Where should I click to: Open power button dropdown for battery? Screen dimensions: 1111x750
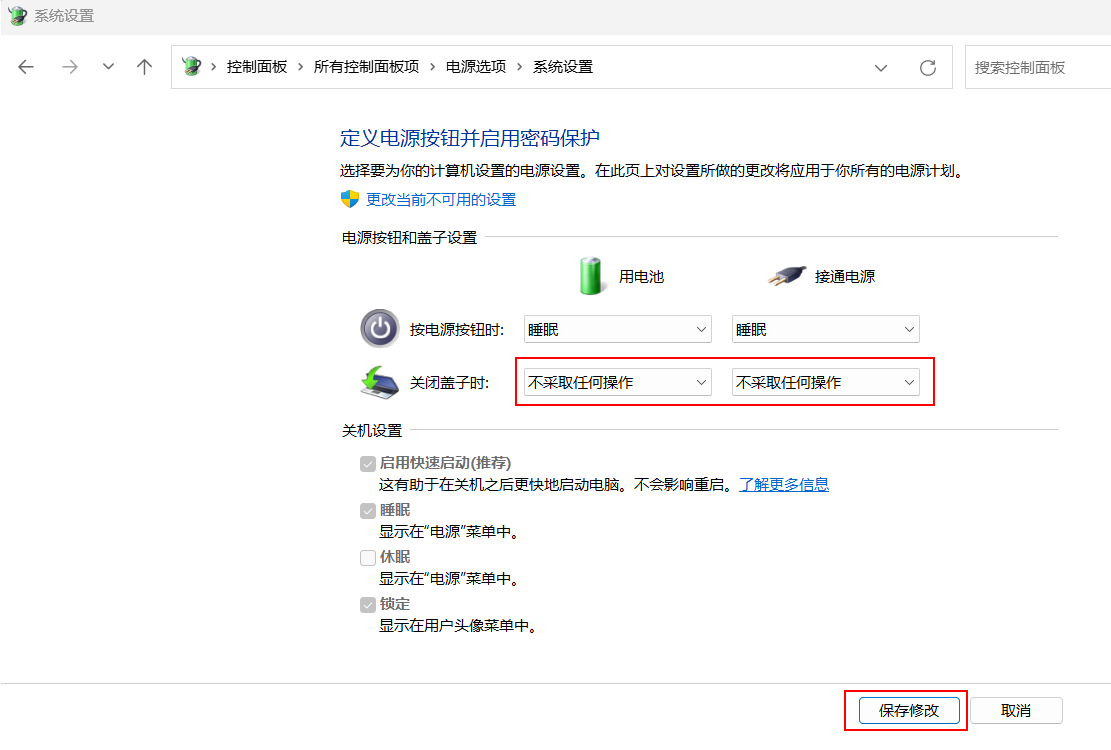pos(617,329)
